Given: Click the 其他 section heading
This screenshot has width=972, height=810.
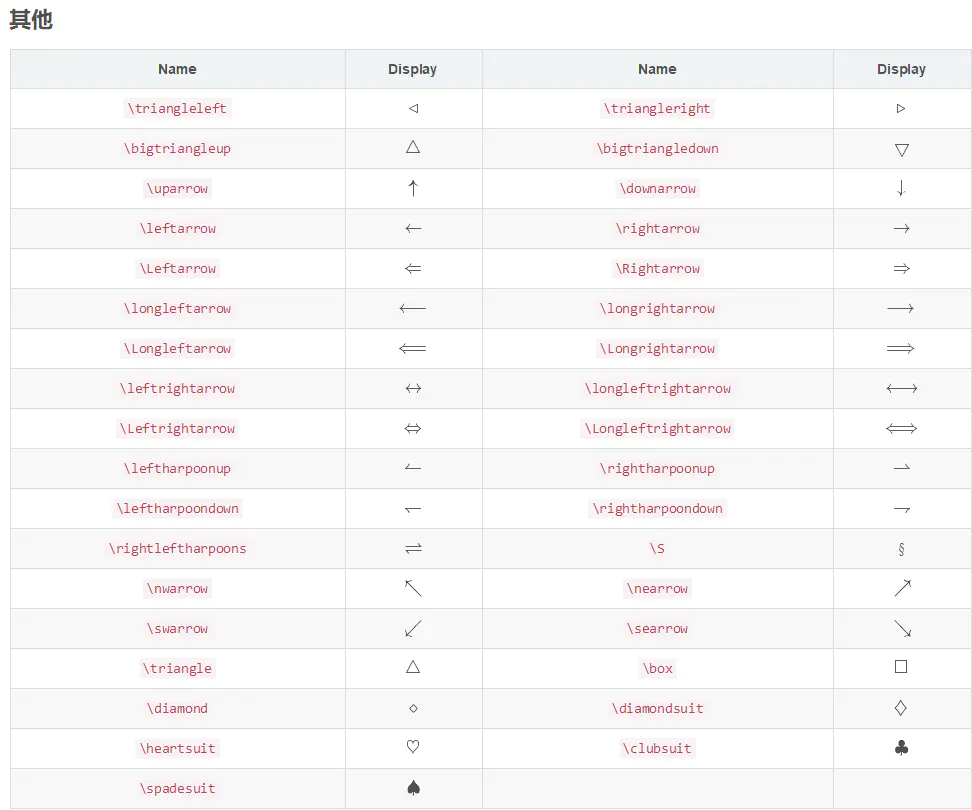Looking at the screenshot, I should point(31,20).
